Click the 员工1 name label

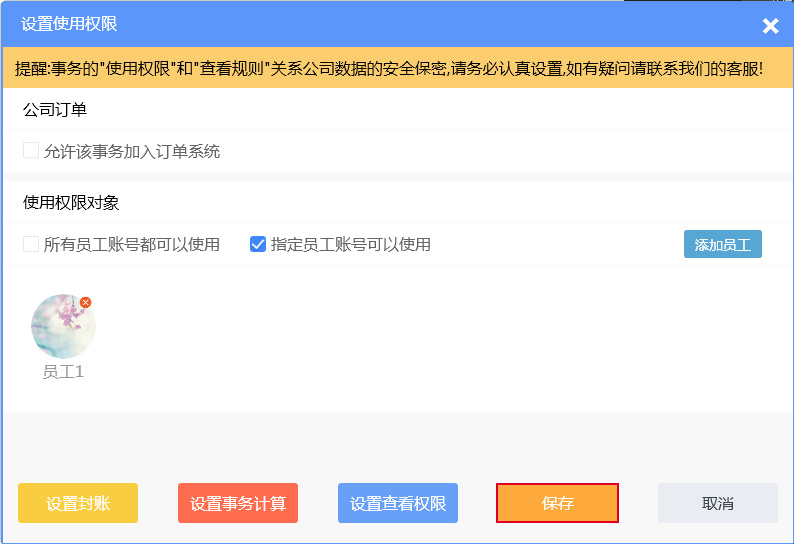click(63, 372)
